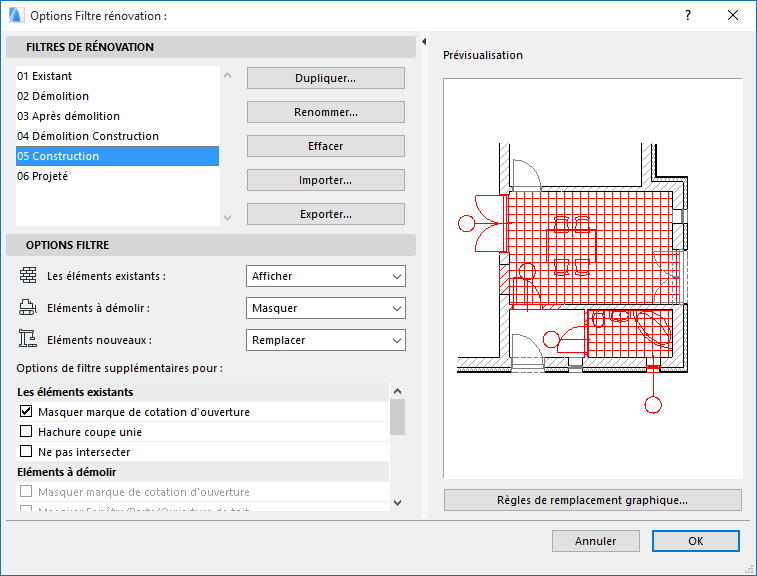Click the Annuler button
Image resolution: width=757 pixels, height=576 pixels.
click(596, 541)
